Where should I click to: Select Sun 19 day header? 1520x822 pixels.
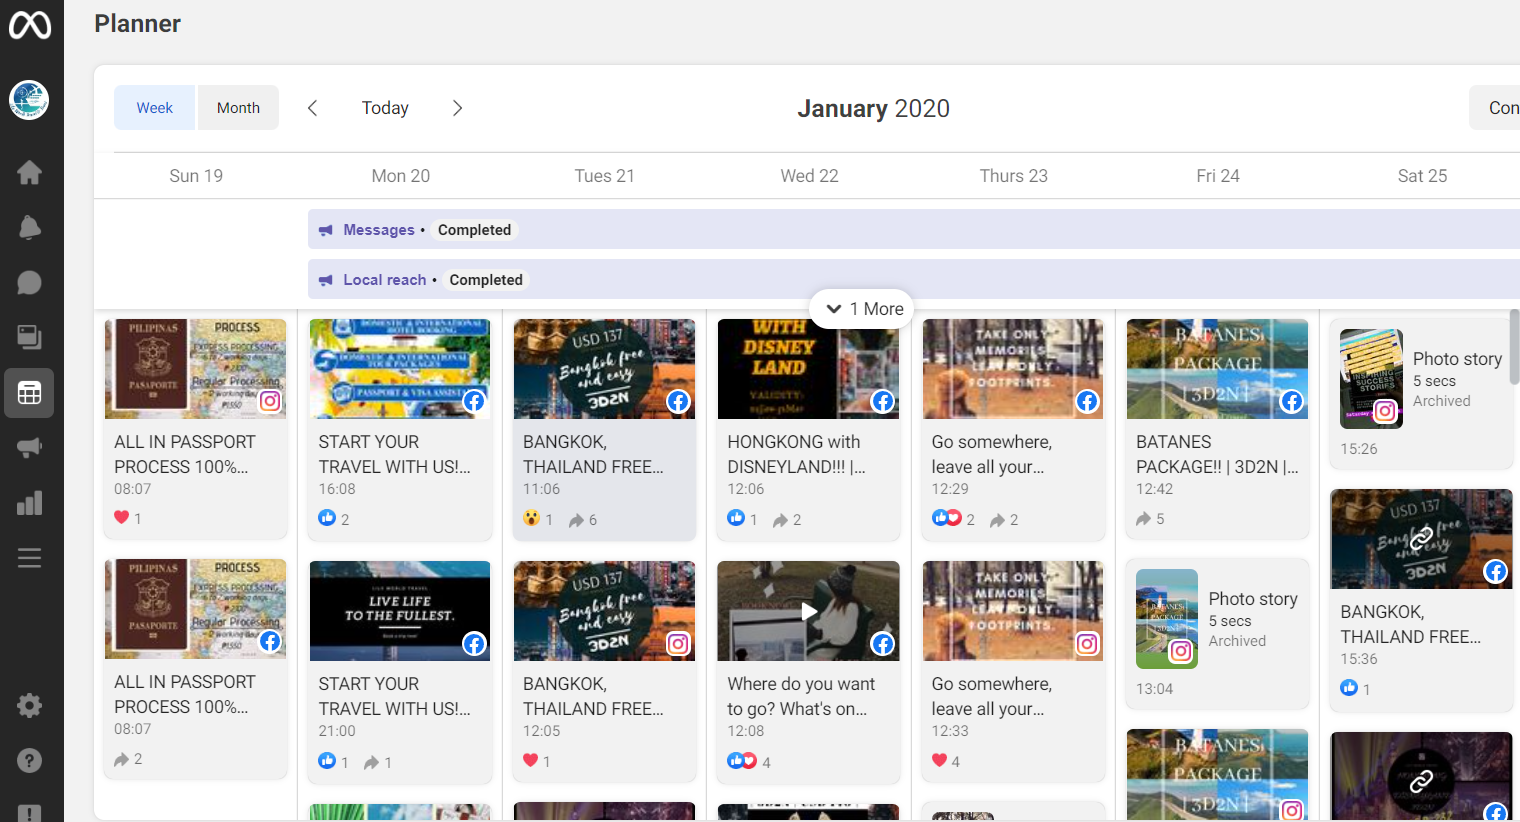pos(196,176)
